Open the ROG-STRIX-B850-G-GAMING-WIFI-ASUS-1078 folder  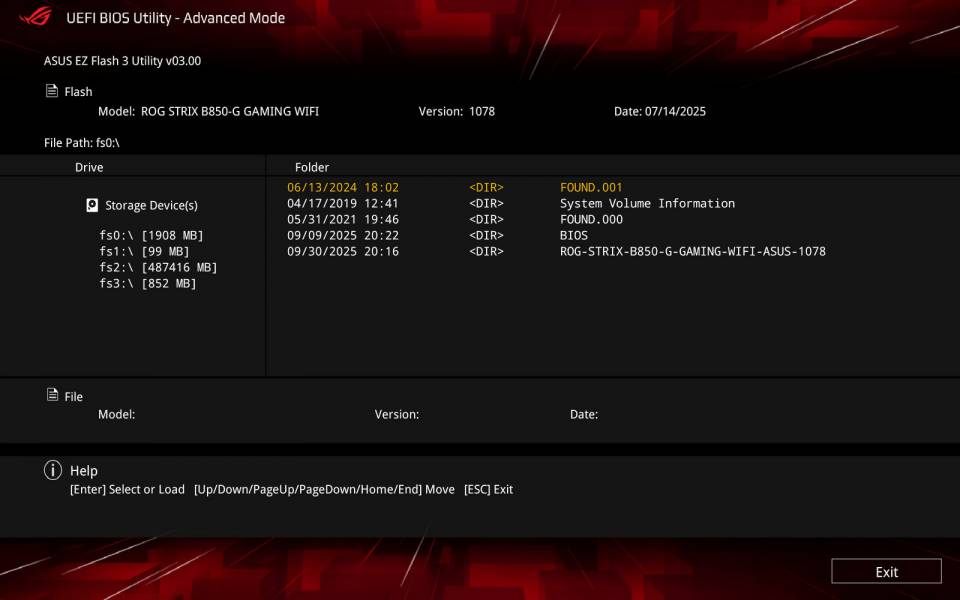(692, 251)
